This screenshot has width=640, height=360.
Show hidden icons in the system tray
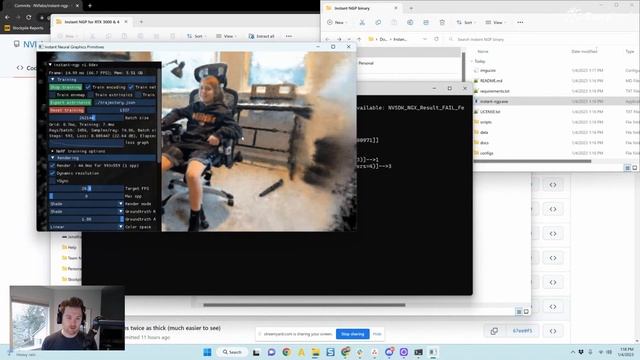tap(573, 352)
